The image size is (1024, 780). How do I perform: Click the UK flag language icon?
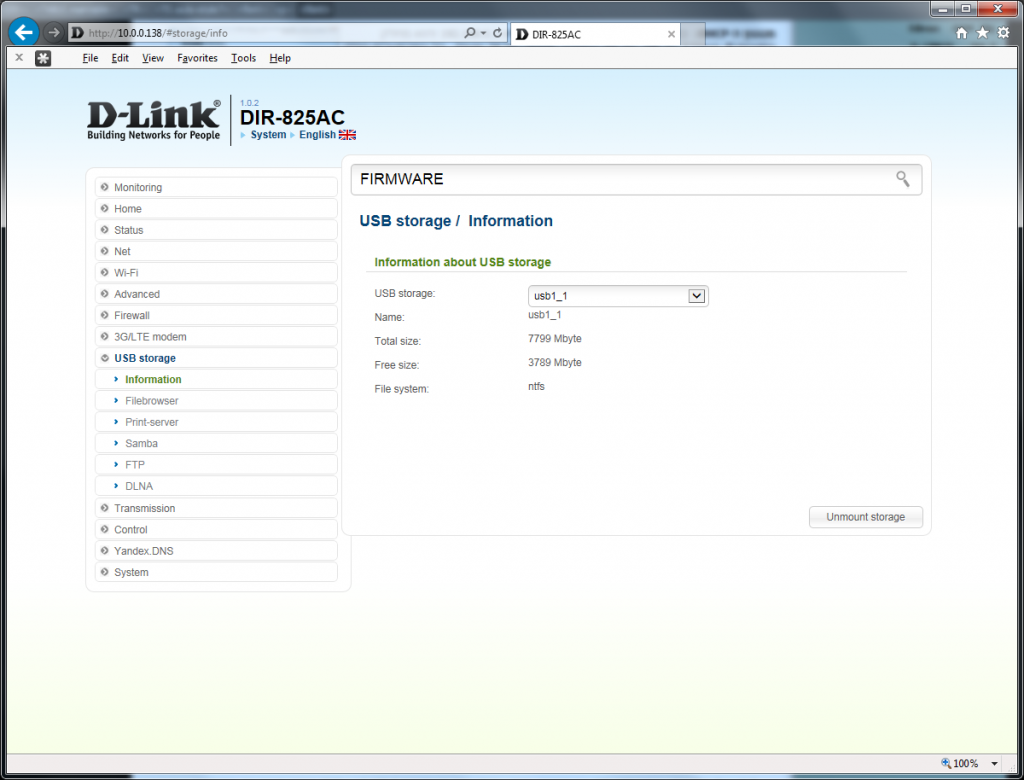[x=348, y=135]
